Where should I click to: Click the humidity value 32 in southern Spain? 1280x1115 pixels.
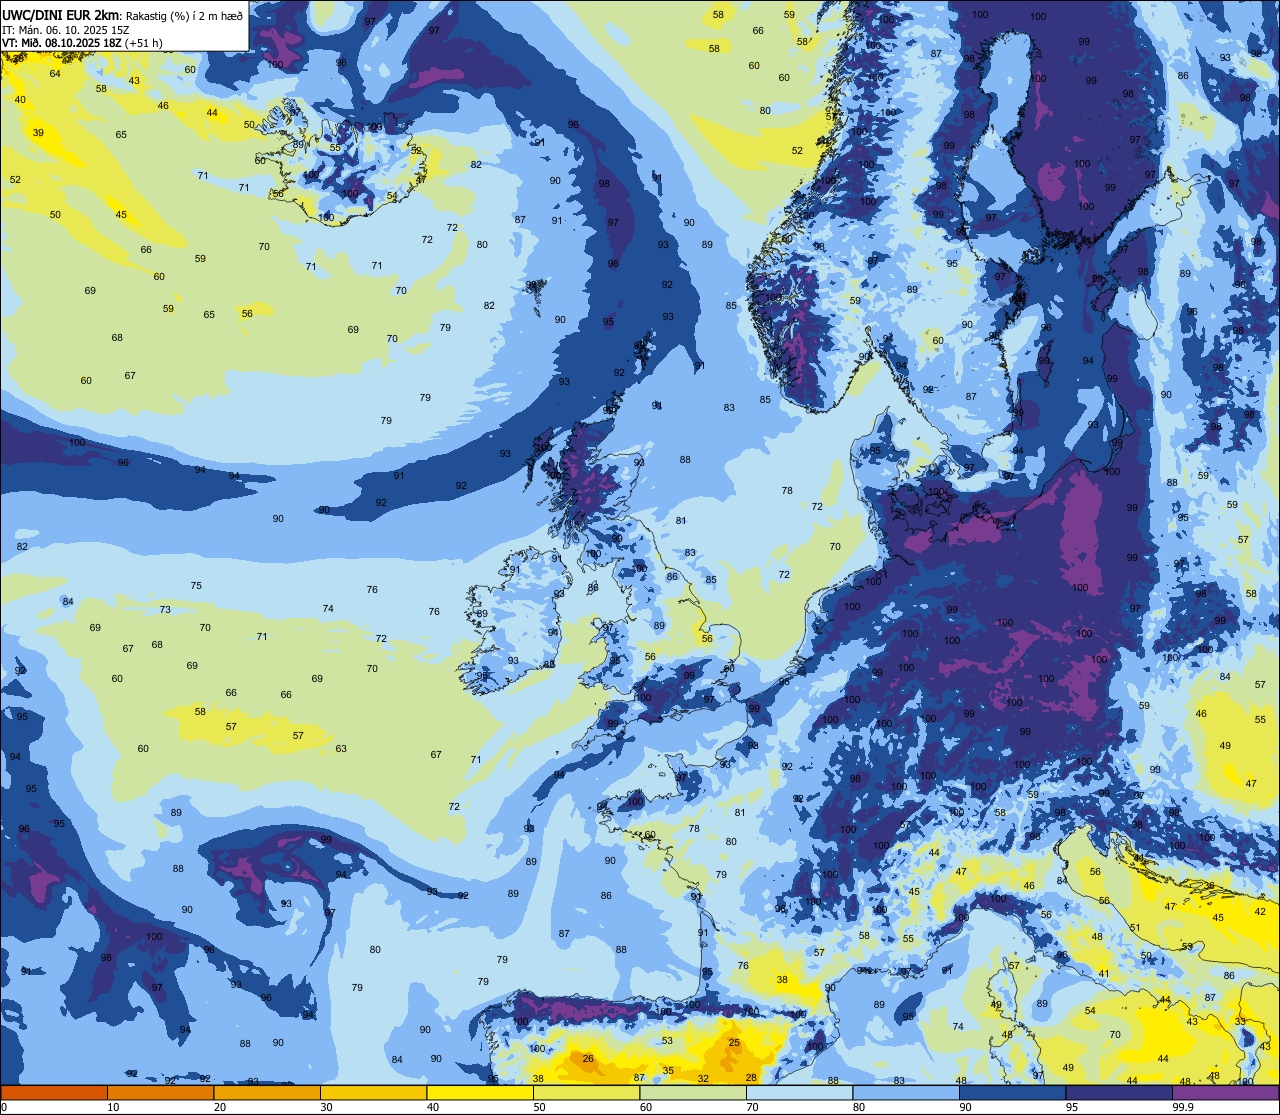703,1078
